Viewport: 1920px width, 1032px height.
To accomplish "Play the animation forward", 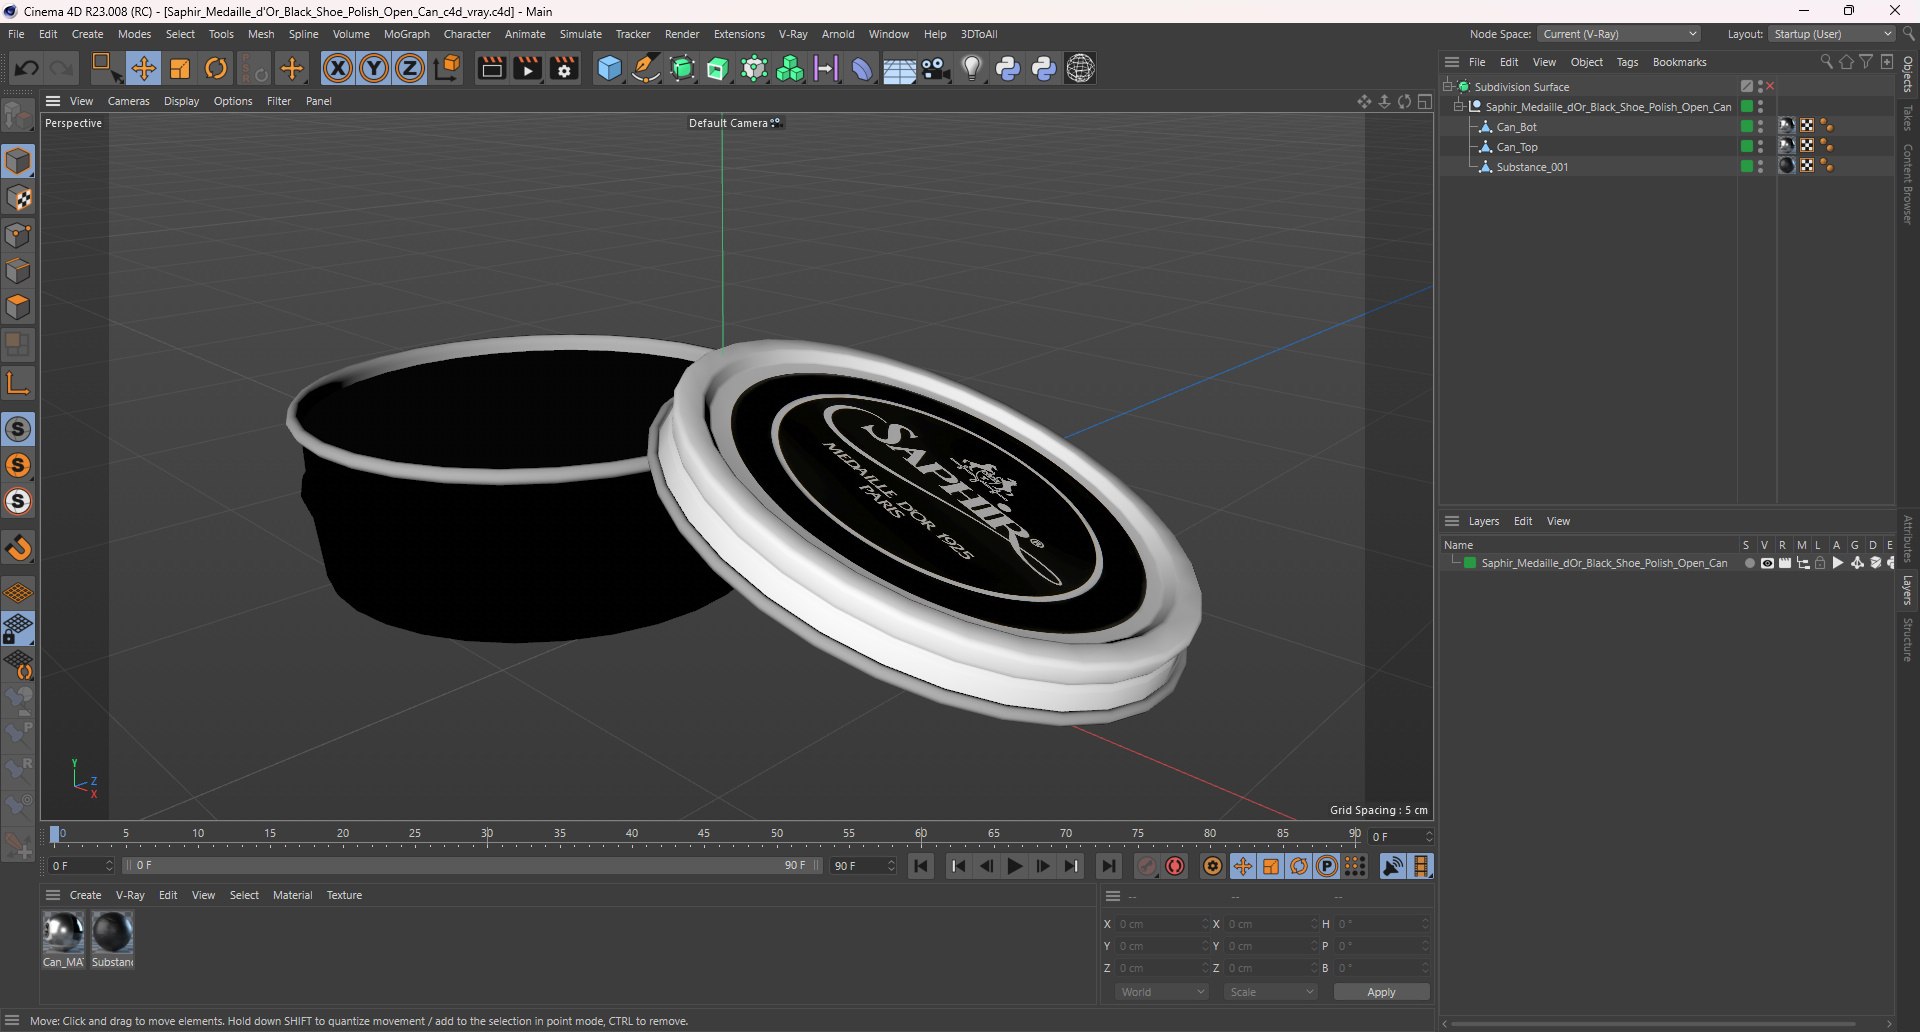I will tap(1015, 866).
